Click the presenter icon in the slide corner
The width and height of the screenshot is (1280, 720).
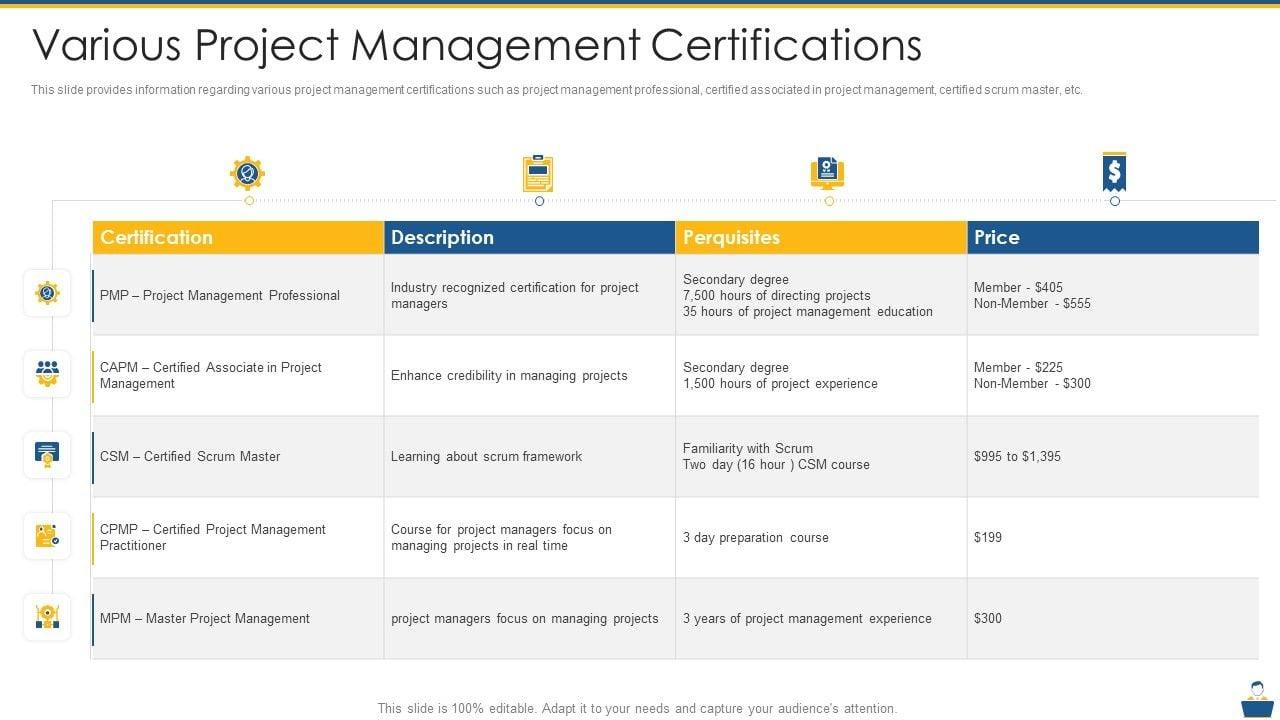(x=1257, y=699)
